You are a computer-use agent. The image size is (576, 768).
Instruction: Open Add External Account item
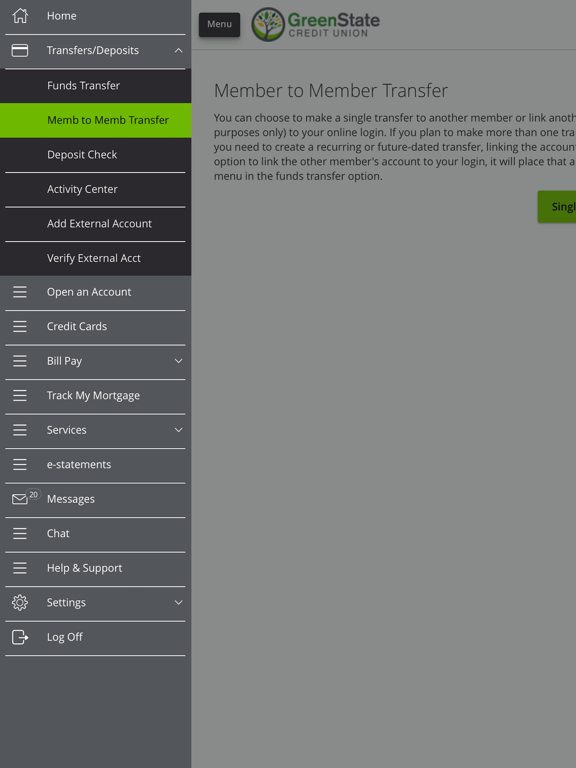click(x=96, y=224)
